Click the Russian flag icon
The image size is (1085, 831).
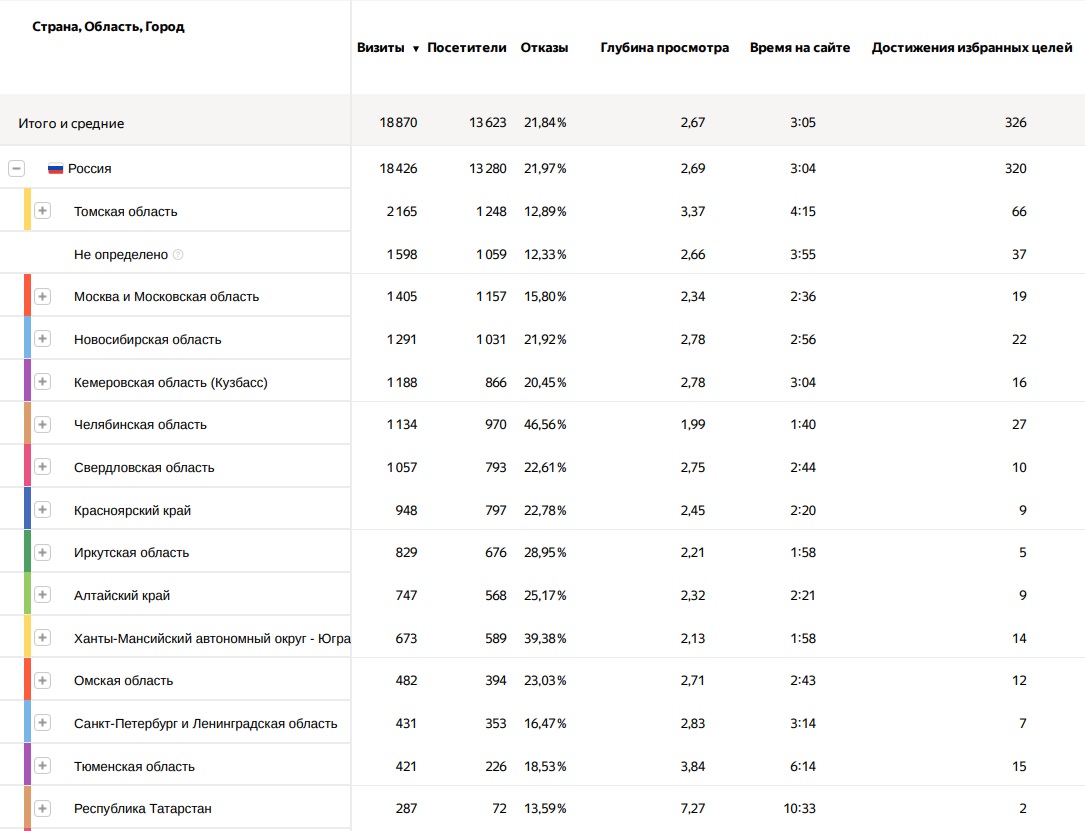pyautogui.click(x=56, y=169)
